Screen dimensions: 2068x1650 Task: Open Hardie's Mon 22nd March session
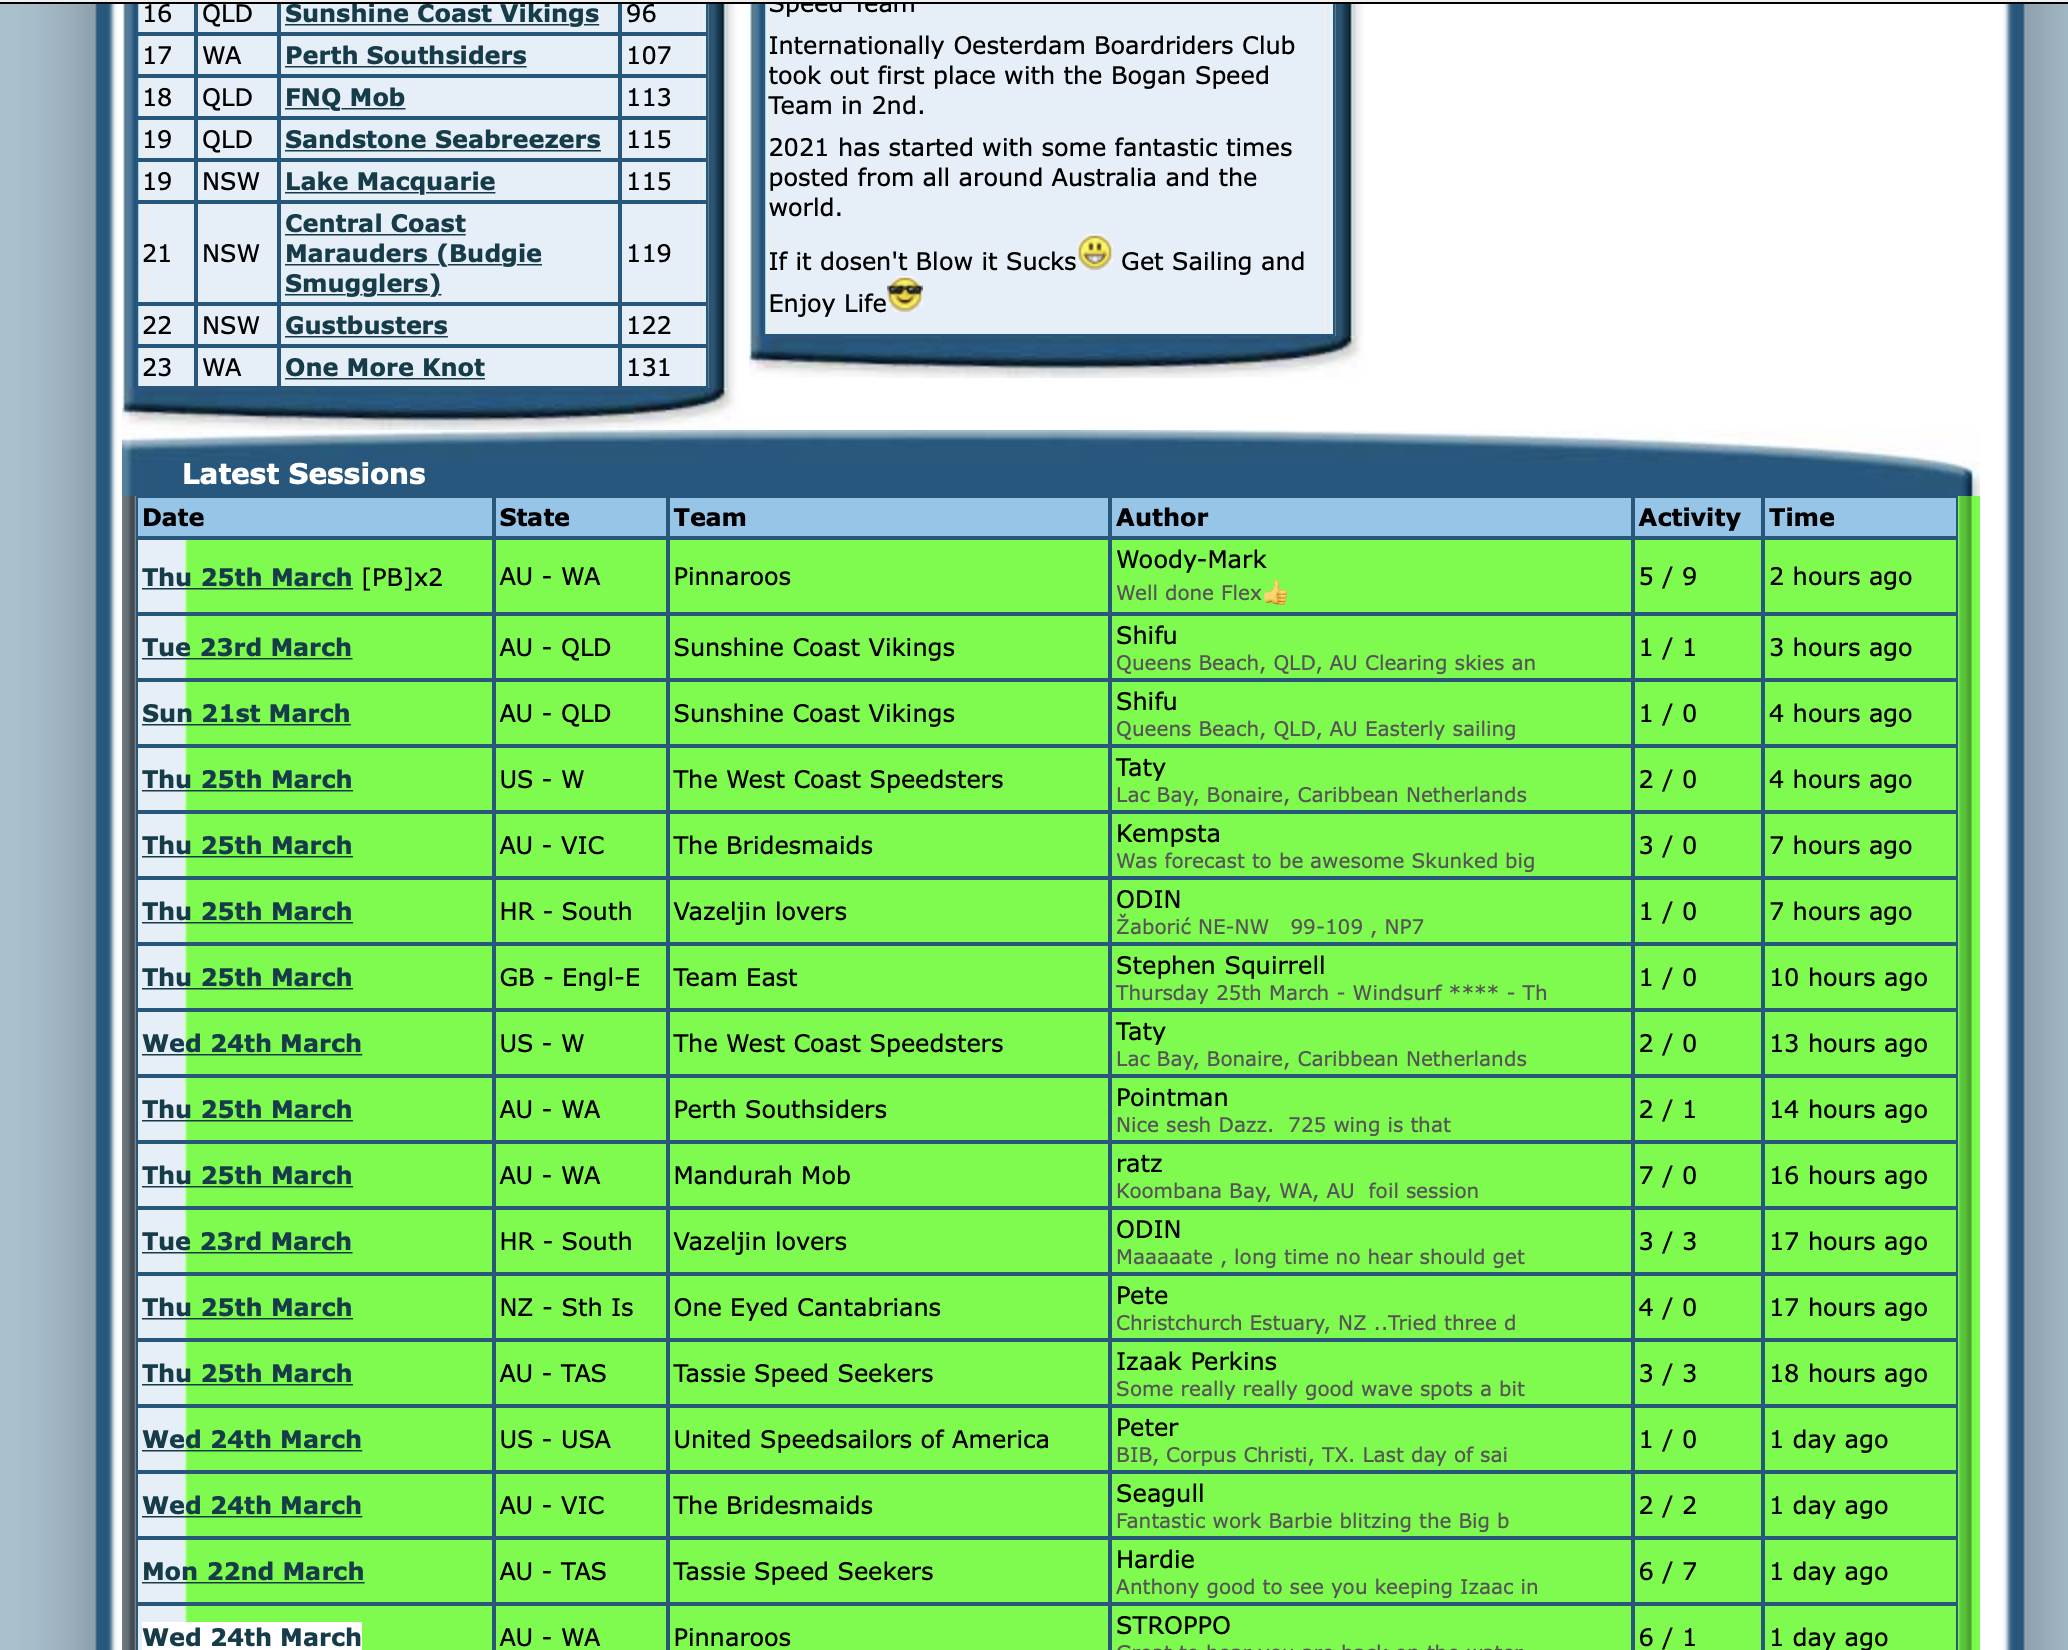point(252,1571)
